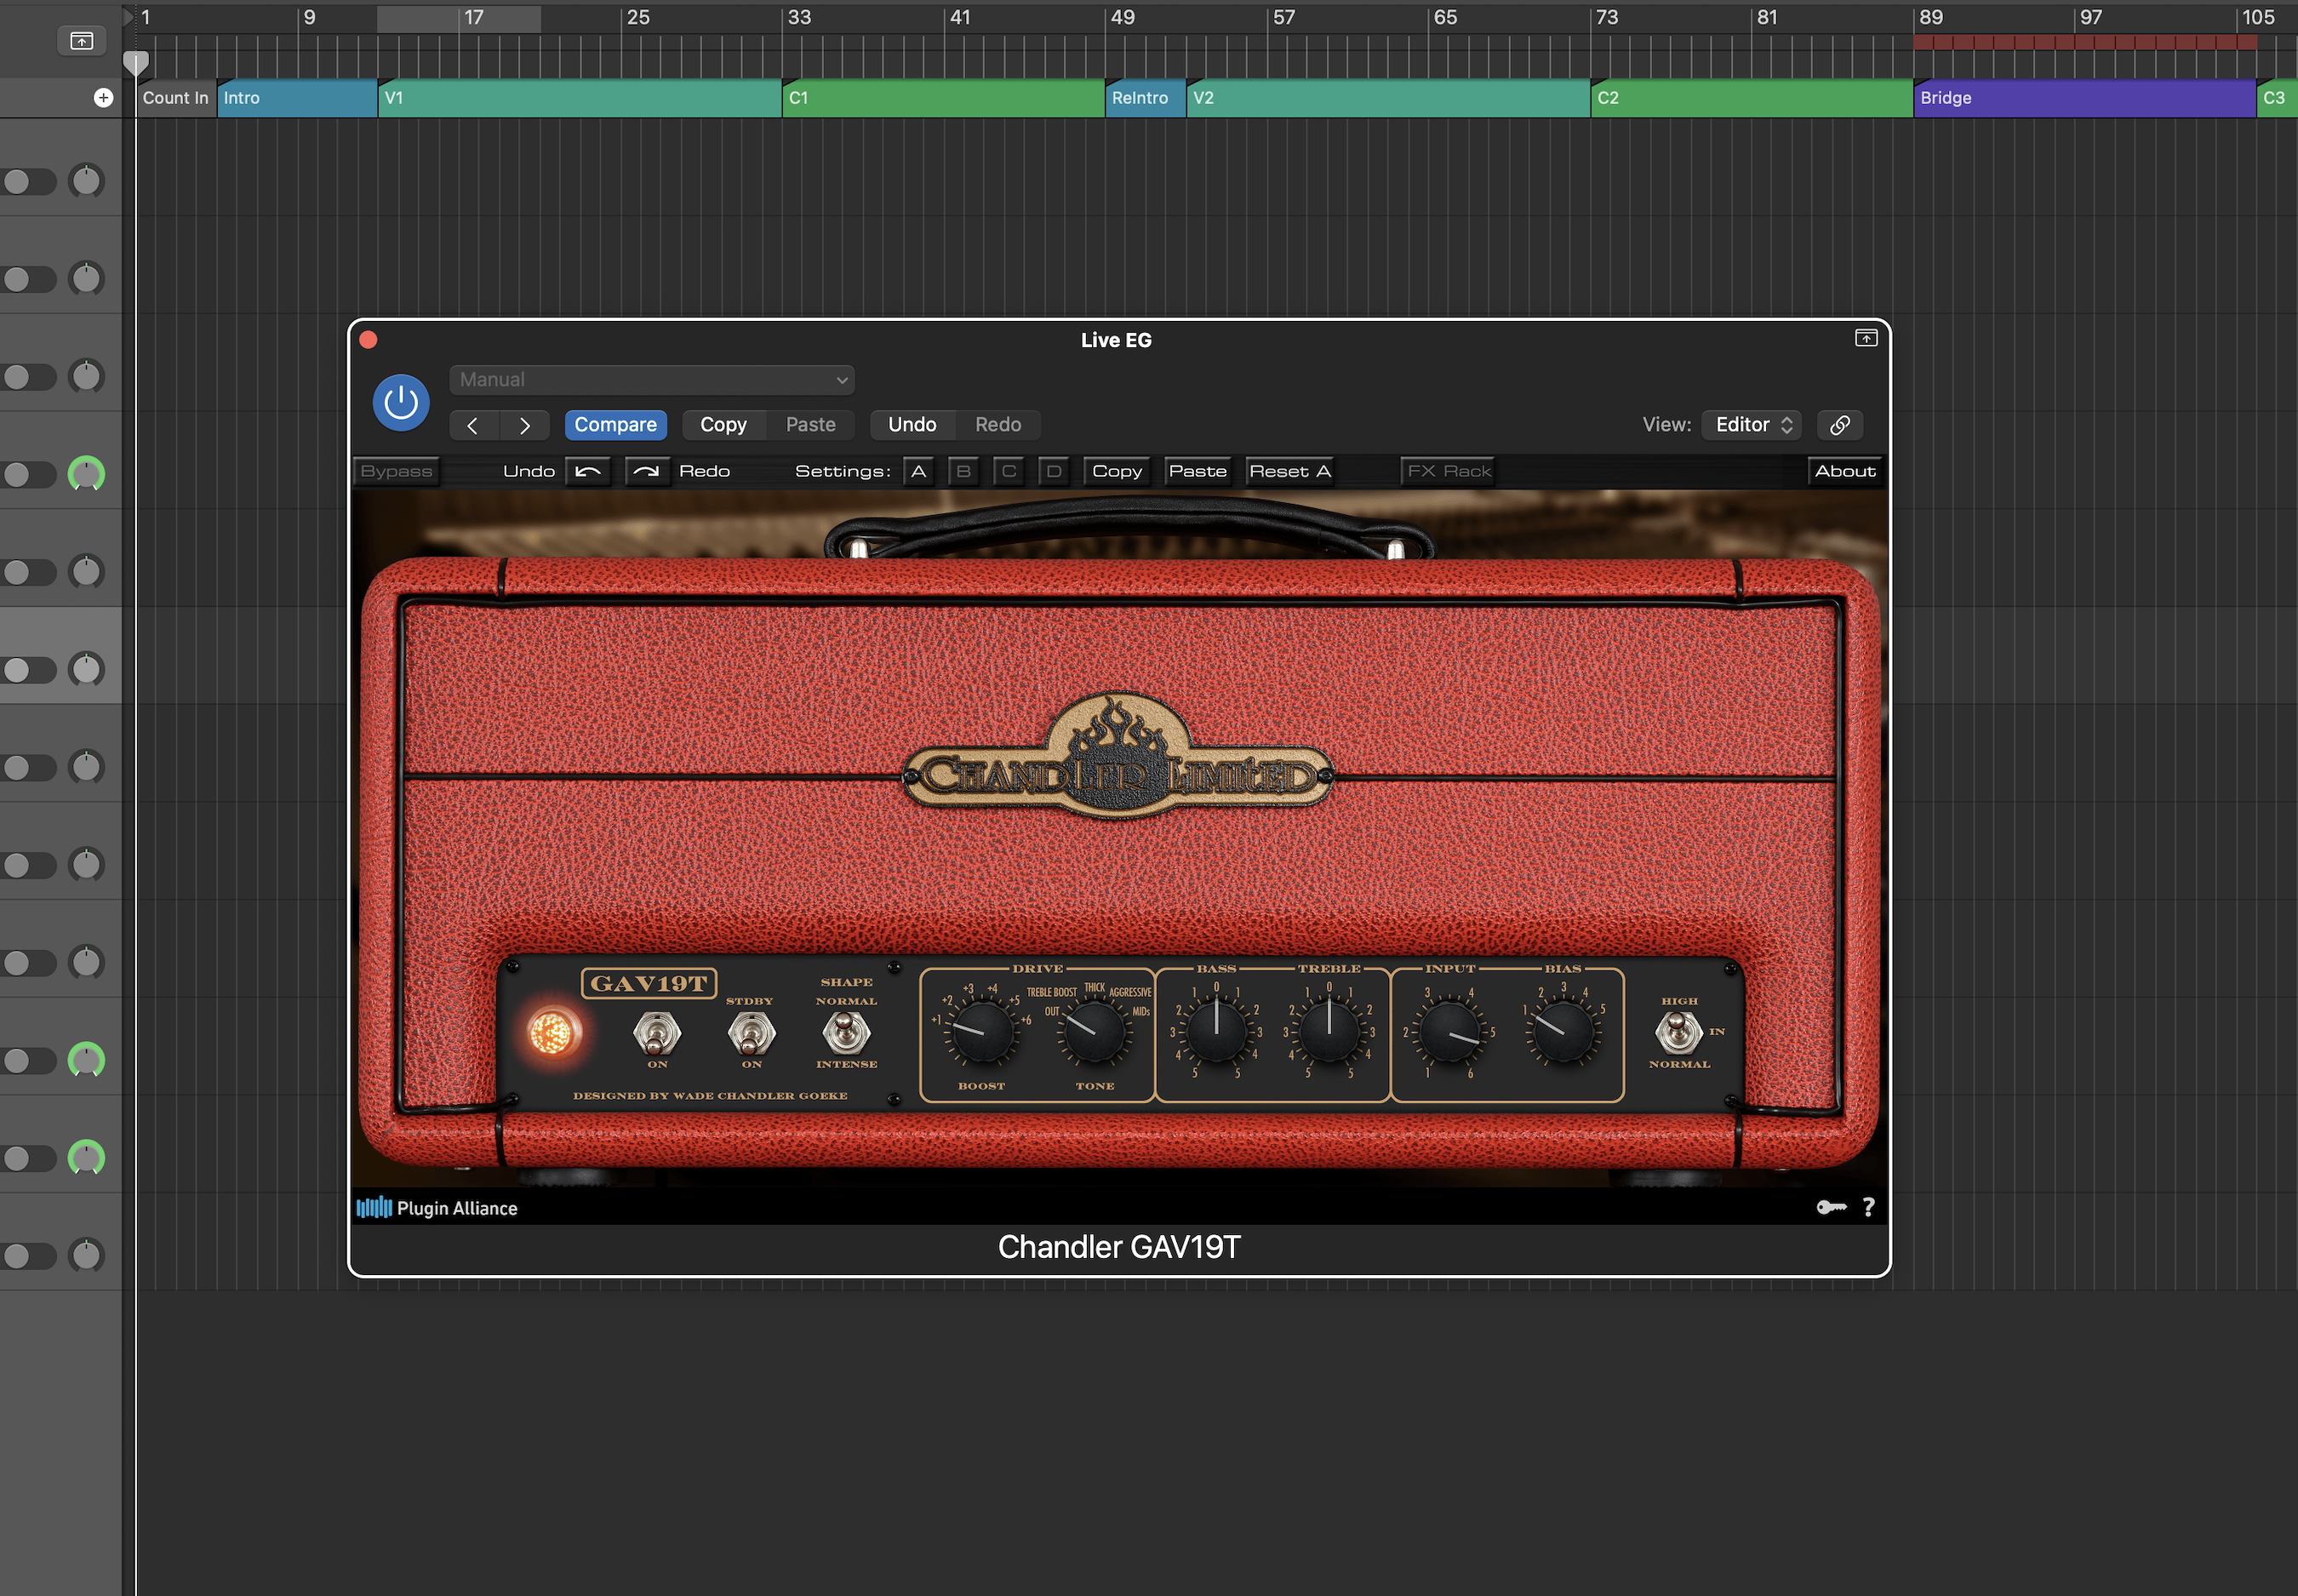
Task: Click the license key icon
Action: point(1830,1207)
